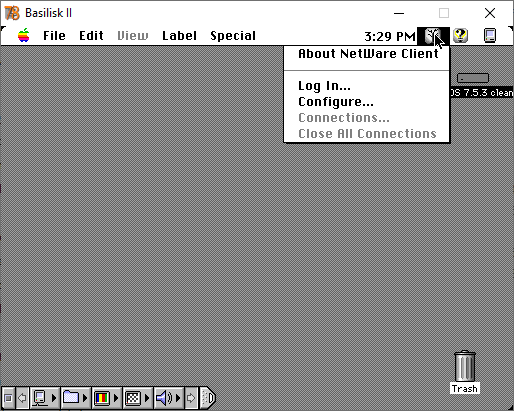Open the Application menu icon

tap(490, 36)
